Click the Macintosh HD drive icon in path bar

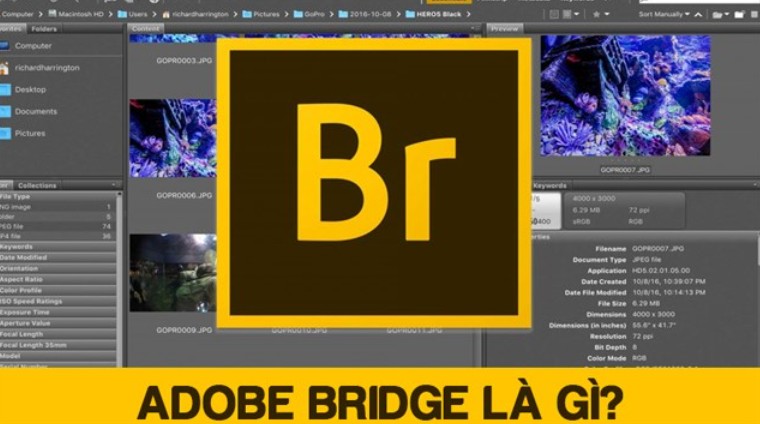(52, 14)
